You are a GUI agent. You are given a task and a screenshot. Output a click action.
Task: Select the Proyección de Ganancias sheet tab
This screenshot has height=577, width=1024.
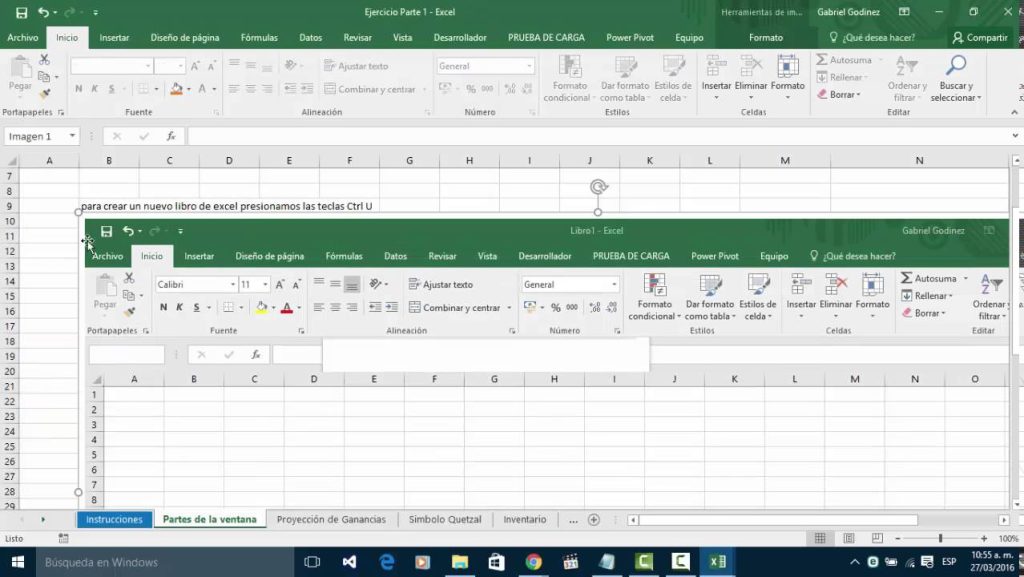pos(331,520)
